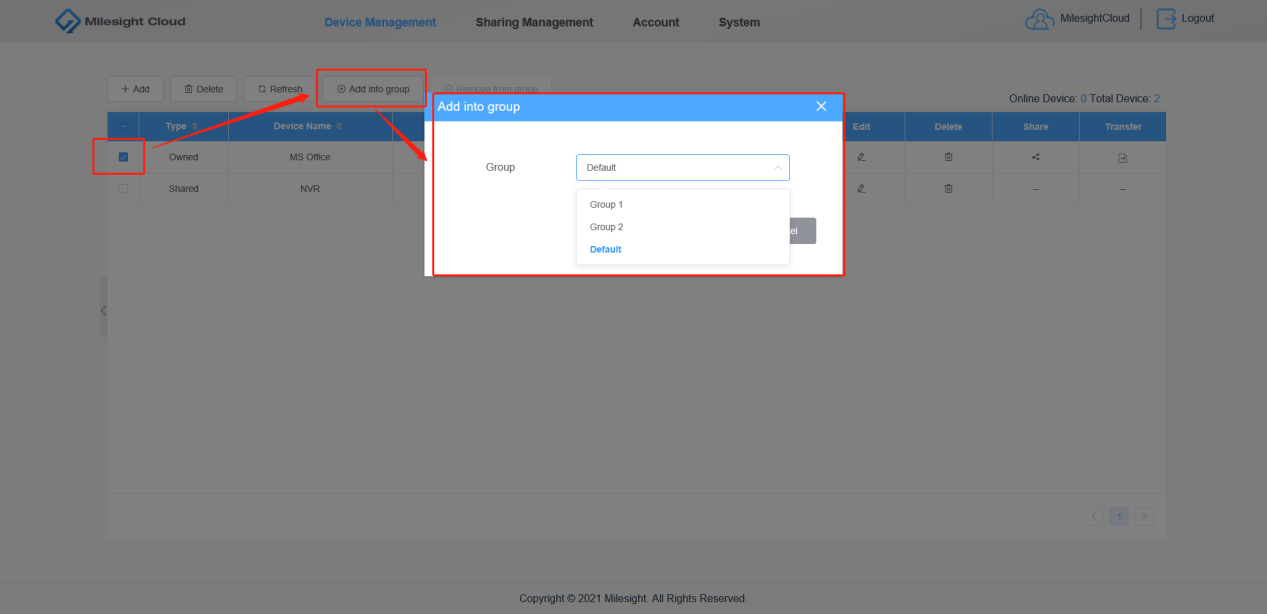
Task: Click the Transfer column header
Action: [1123, 127]
